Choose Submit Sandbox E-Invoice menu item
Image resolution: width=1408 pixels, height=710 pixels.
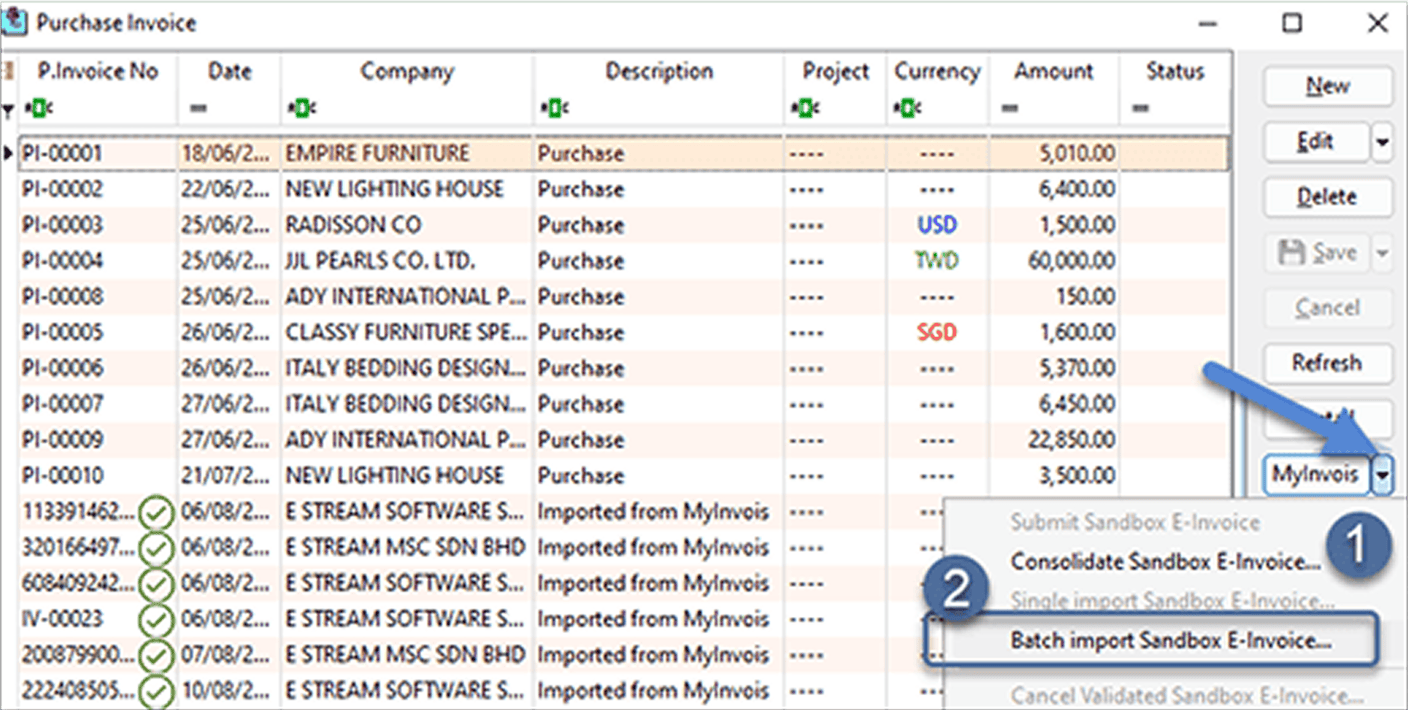coord(1135,522)
